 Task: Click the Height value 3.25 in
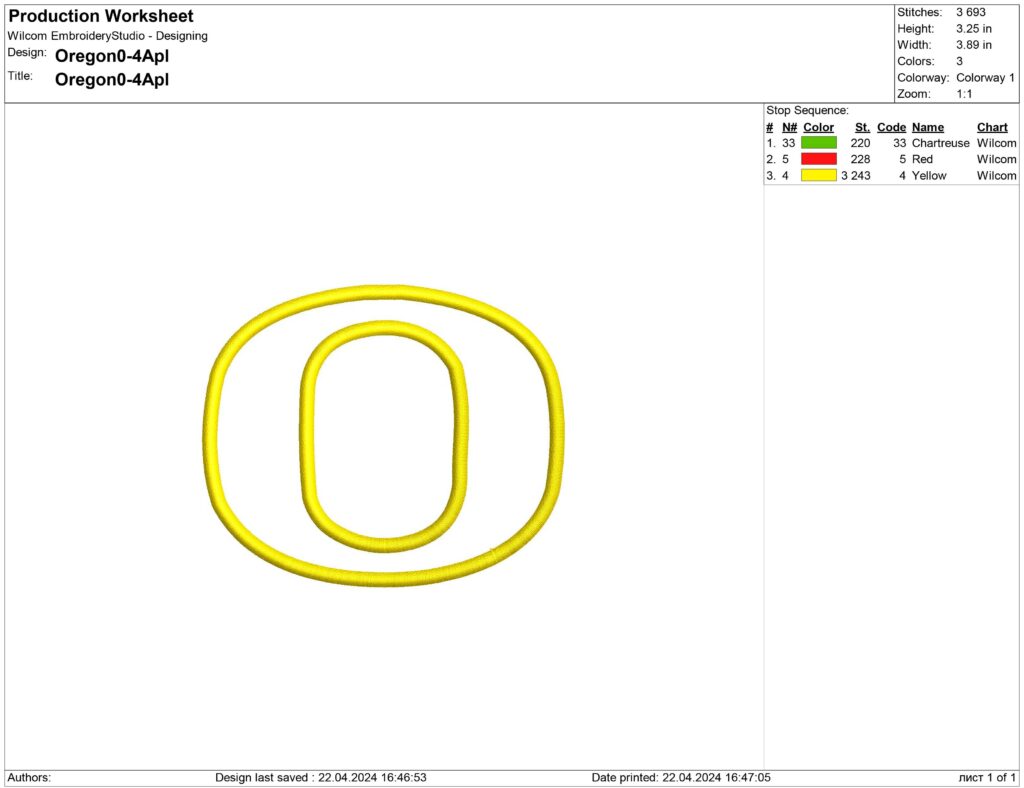pyautogui.click(x=974, y=29)
